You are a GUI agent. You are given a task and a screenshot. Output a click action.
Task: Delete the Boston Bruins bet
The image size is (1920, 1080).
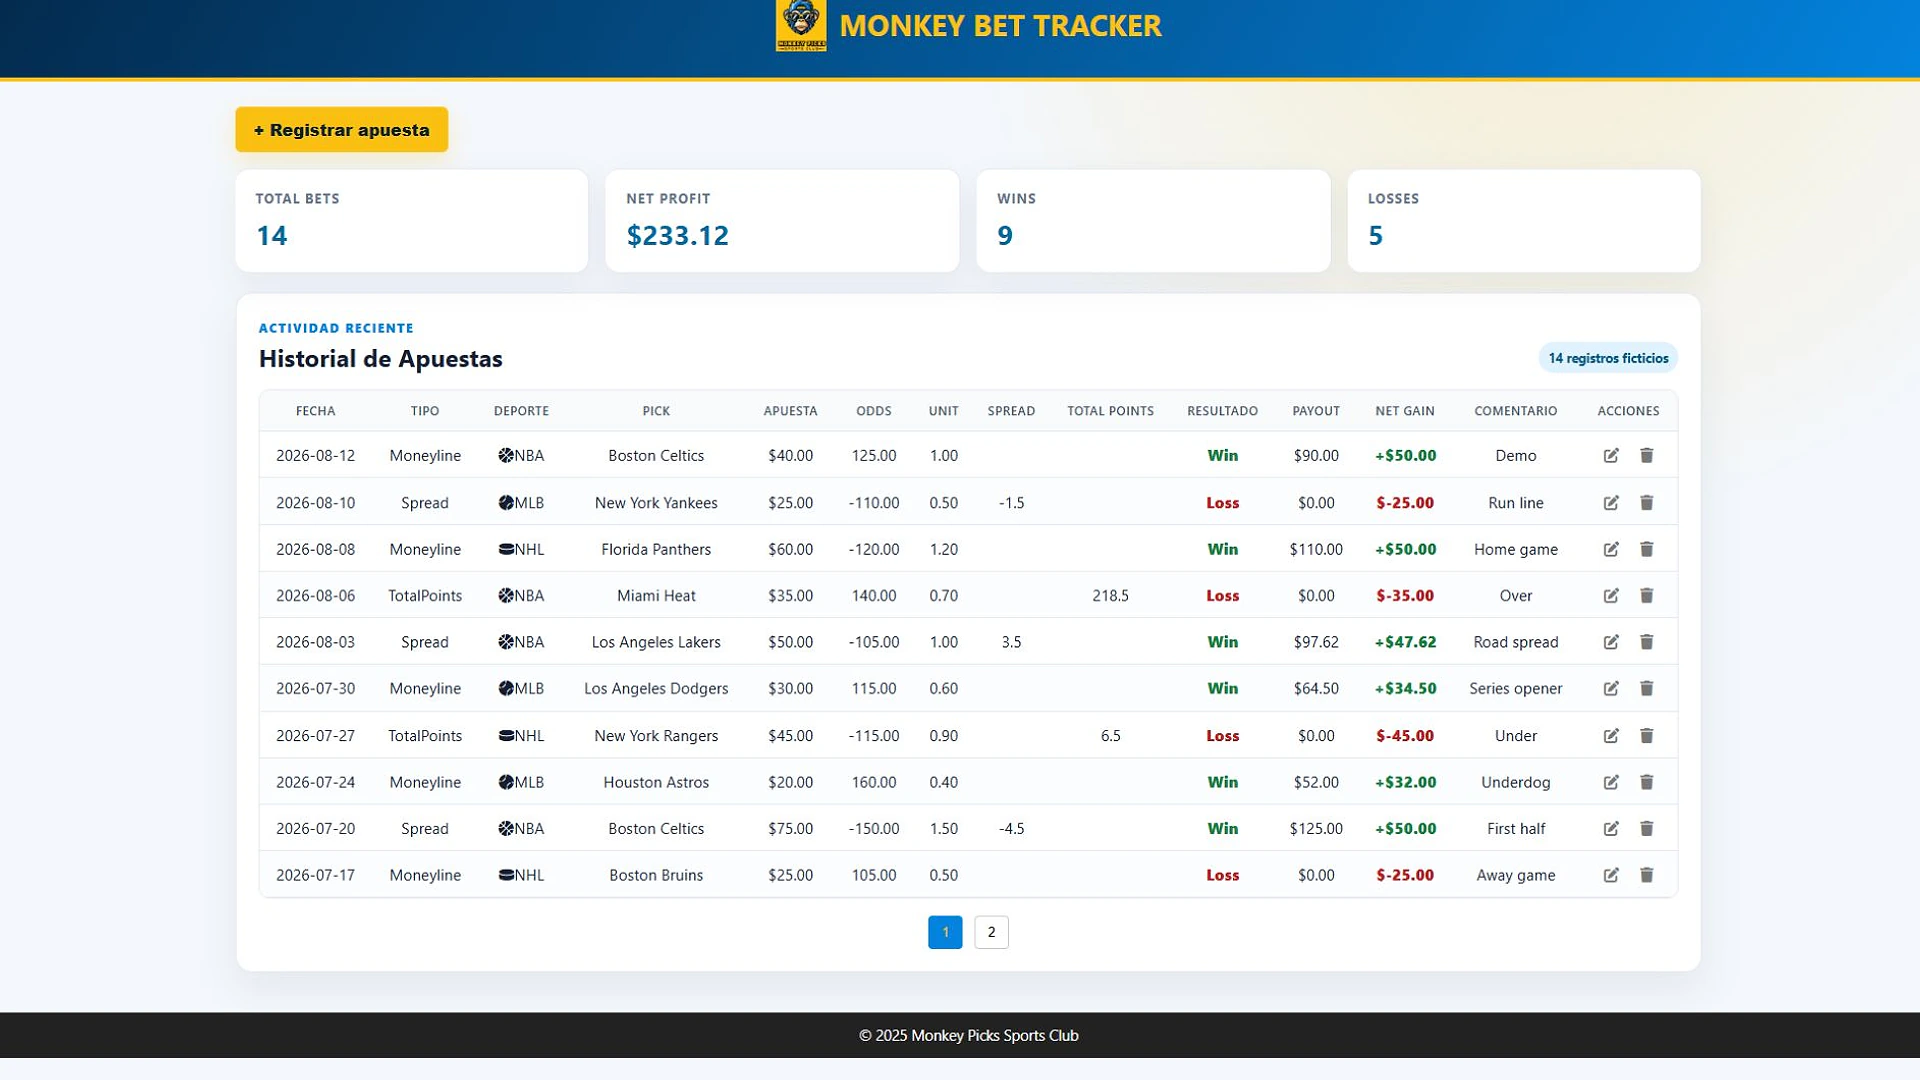[x=1647, y=875]
